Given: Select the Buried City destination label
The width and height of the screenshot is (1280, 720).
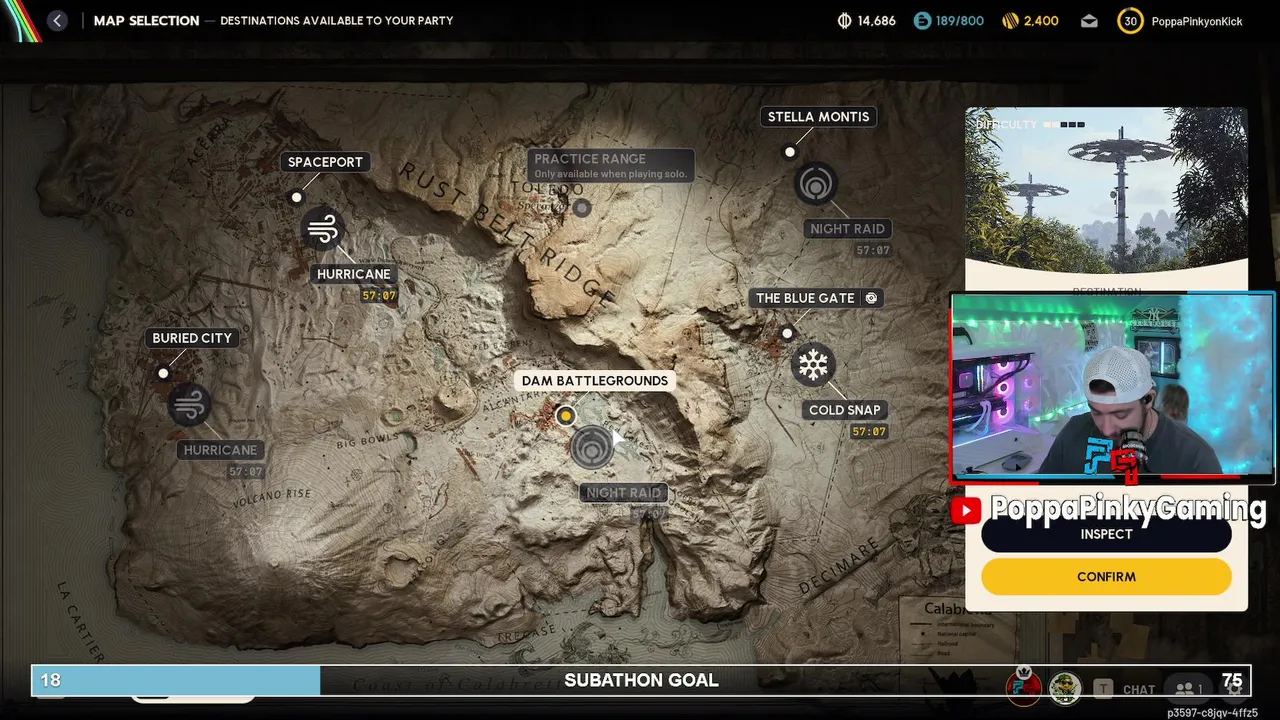Looking at the screenshot, I should tap(192, 338).
